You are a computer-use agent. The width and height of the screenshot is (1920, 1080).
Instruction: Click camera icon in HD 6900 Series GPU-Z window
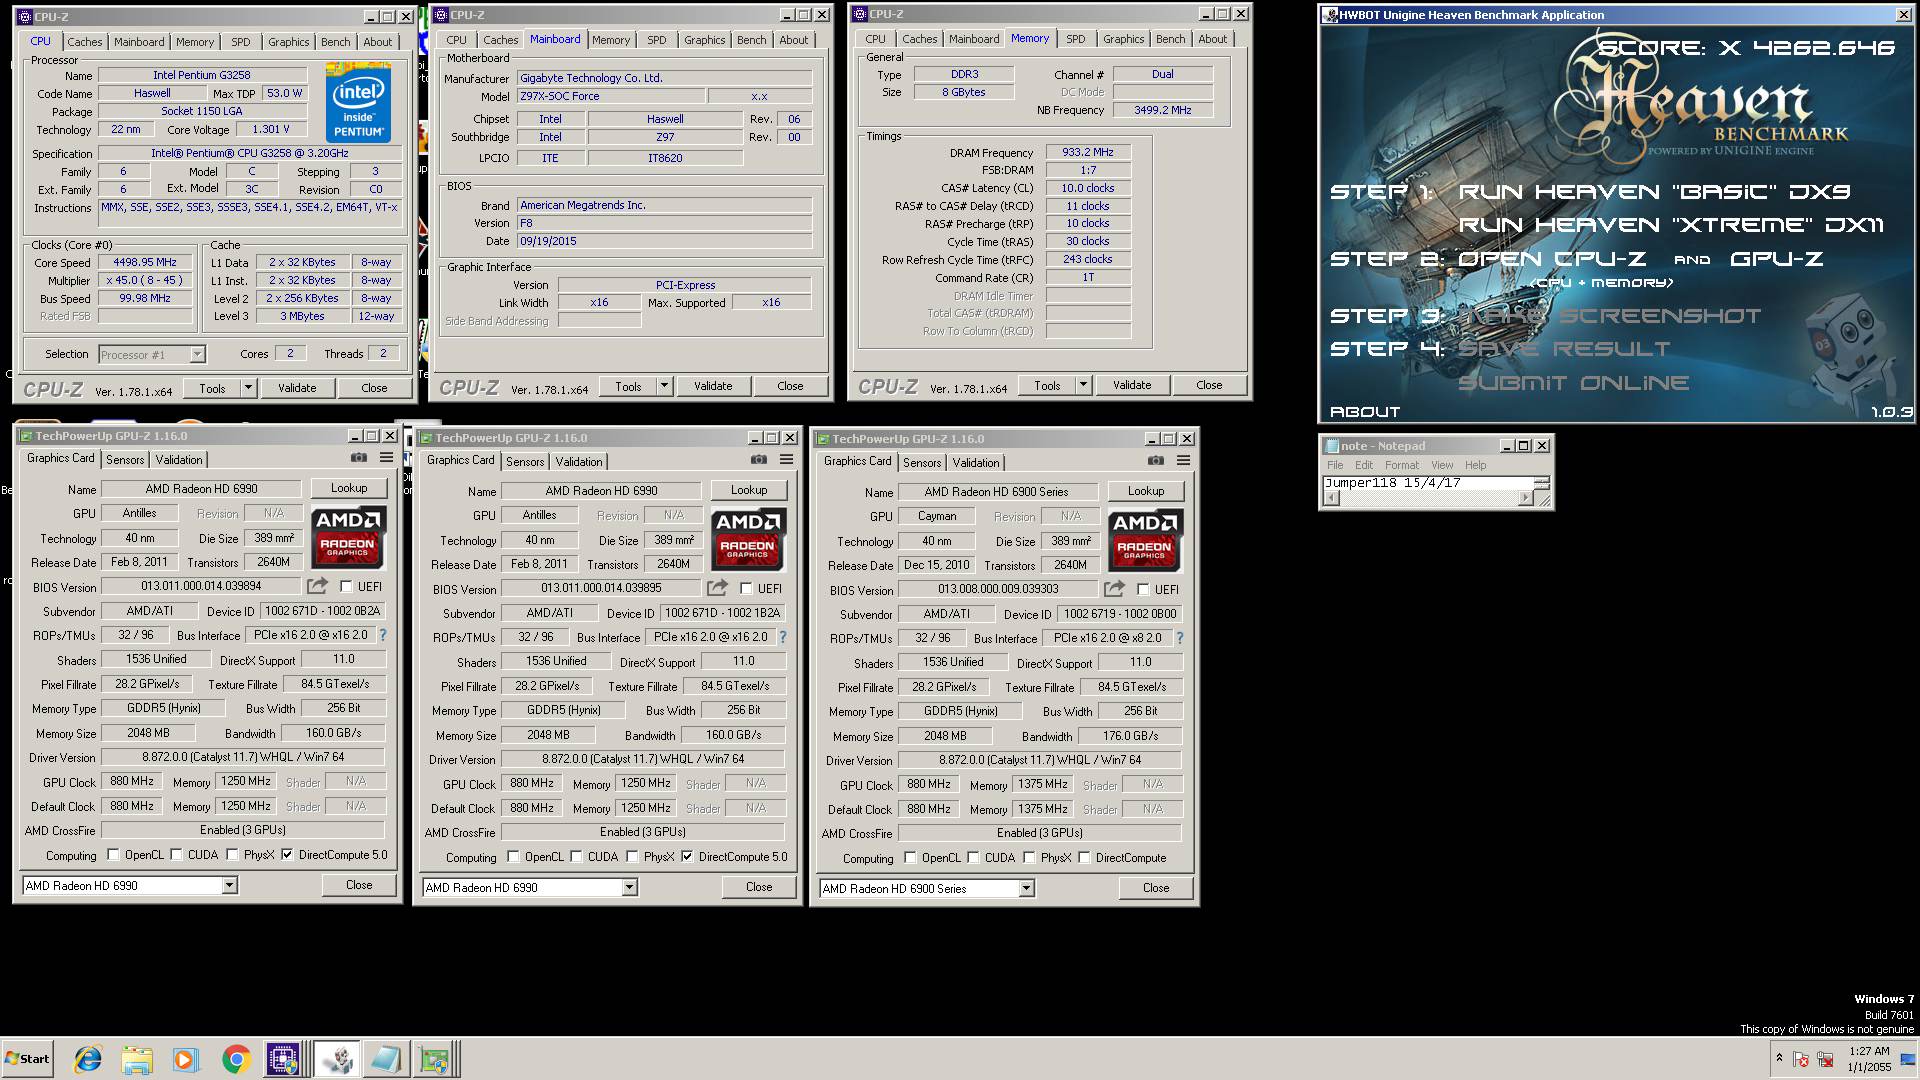click(x=1156, y=461)
